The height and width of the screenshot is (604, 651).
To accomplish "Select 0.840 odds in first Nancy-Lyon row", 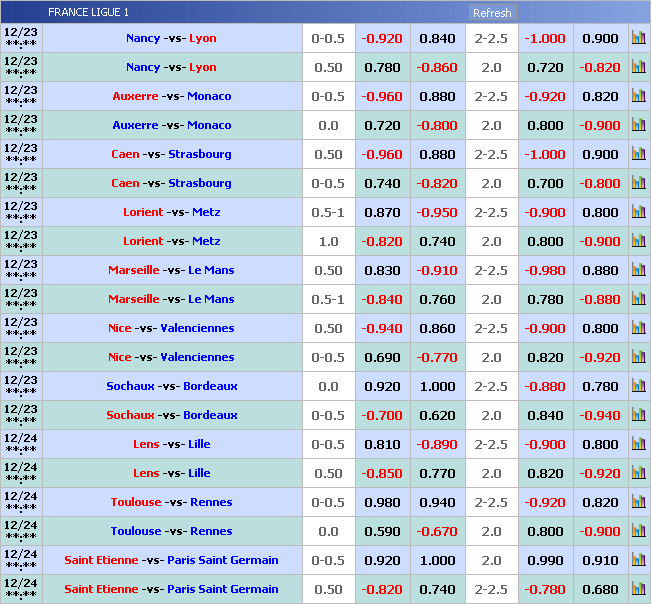I will tap(437, 39).
